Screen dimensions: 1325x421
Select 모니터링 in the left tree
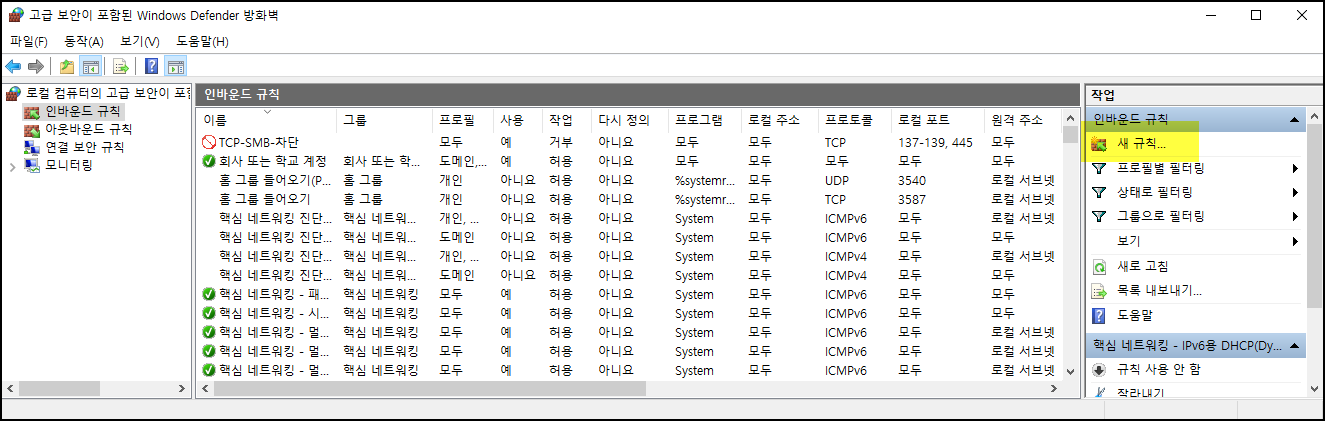pos(69,165)
